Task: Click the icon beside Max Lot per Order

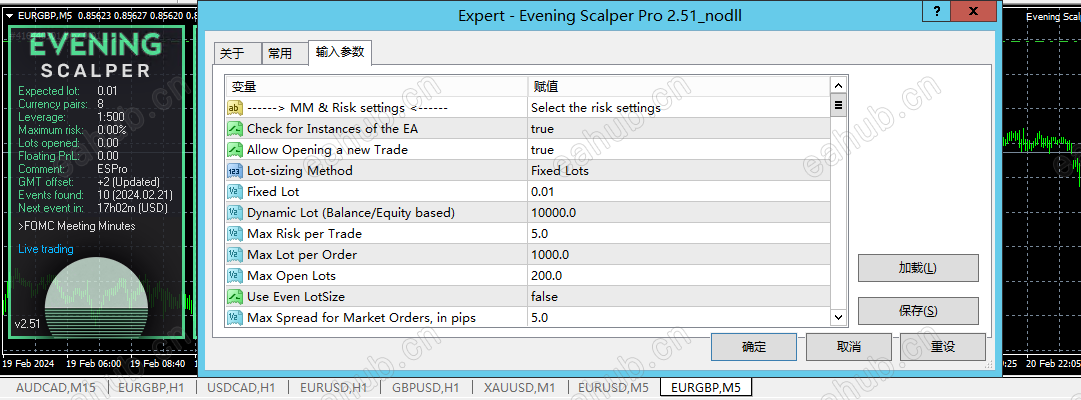Action: 236,255
